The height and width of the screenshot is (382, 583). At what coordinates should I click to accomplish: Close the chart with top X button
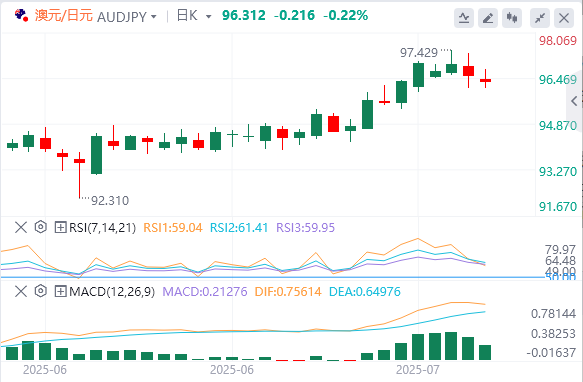coord(564,17)
